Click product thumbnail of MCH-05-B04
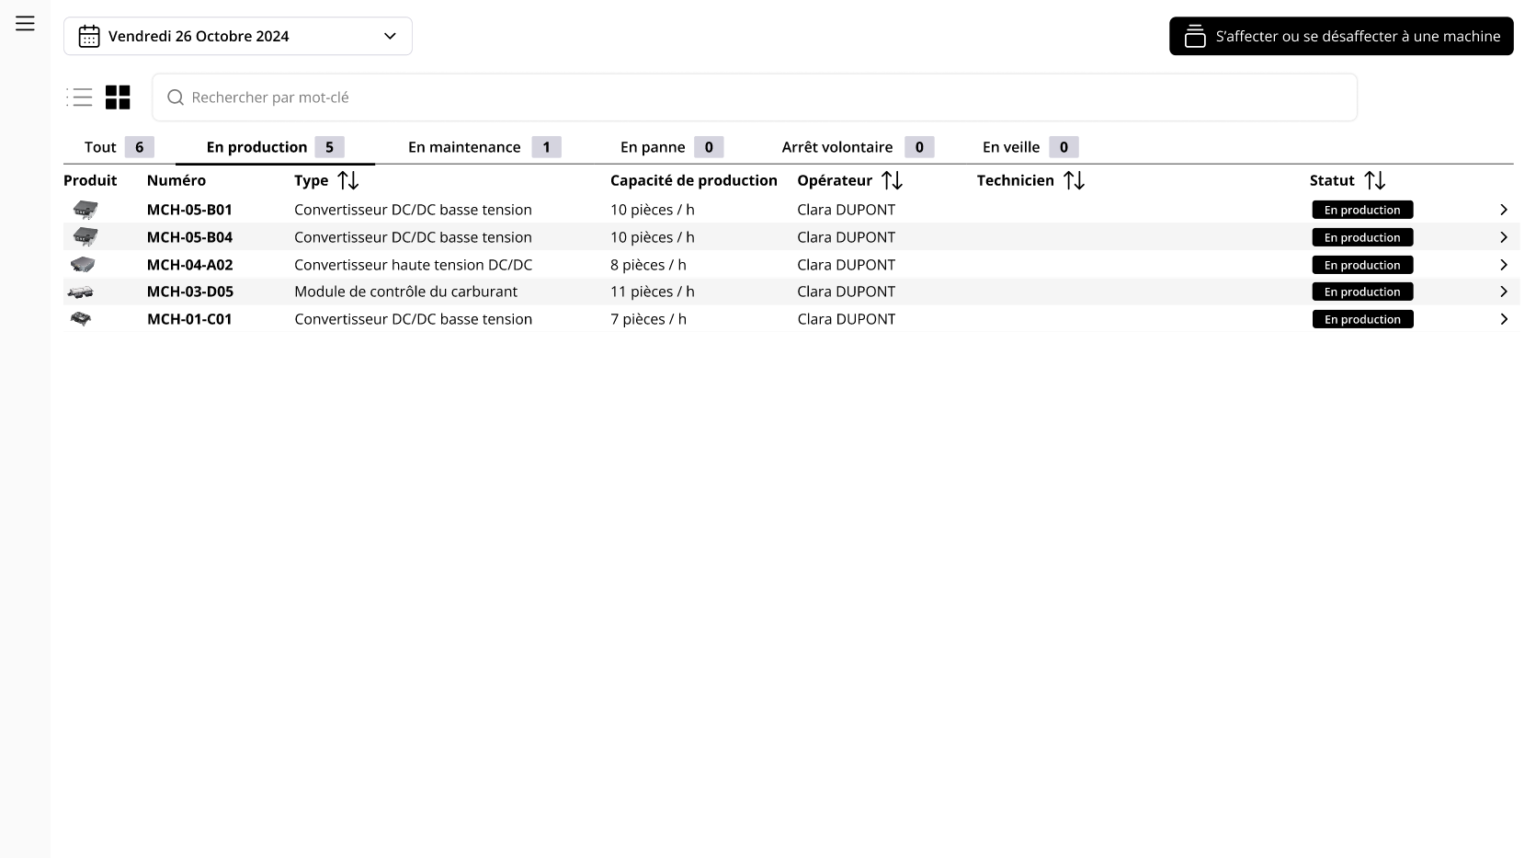The width and height of the screenshot is (1536, 858). (x=85, y=237)
